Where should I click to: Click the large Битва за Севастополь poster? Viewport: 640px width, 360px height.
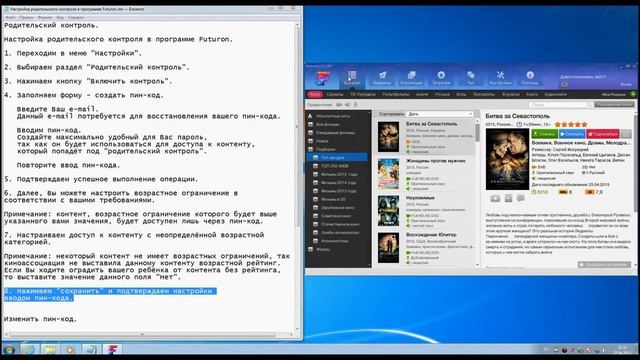pyautogui.click(x=507, y=159)
